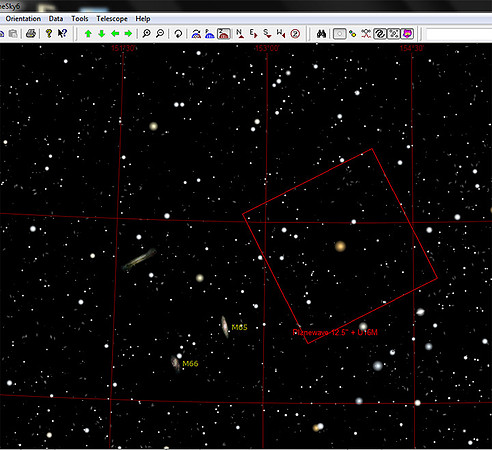Click the red circled Z zenith icon
Viewport: 492px width, 450px height.
tap(295, 34)
